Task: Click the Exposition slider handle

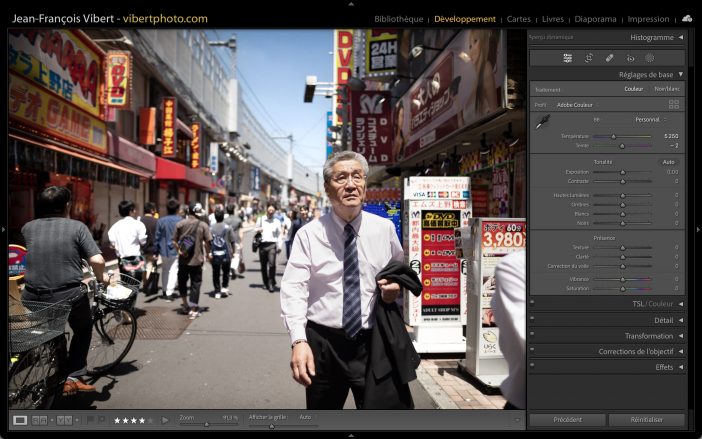Action: tap(622, 172)
